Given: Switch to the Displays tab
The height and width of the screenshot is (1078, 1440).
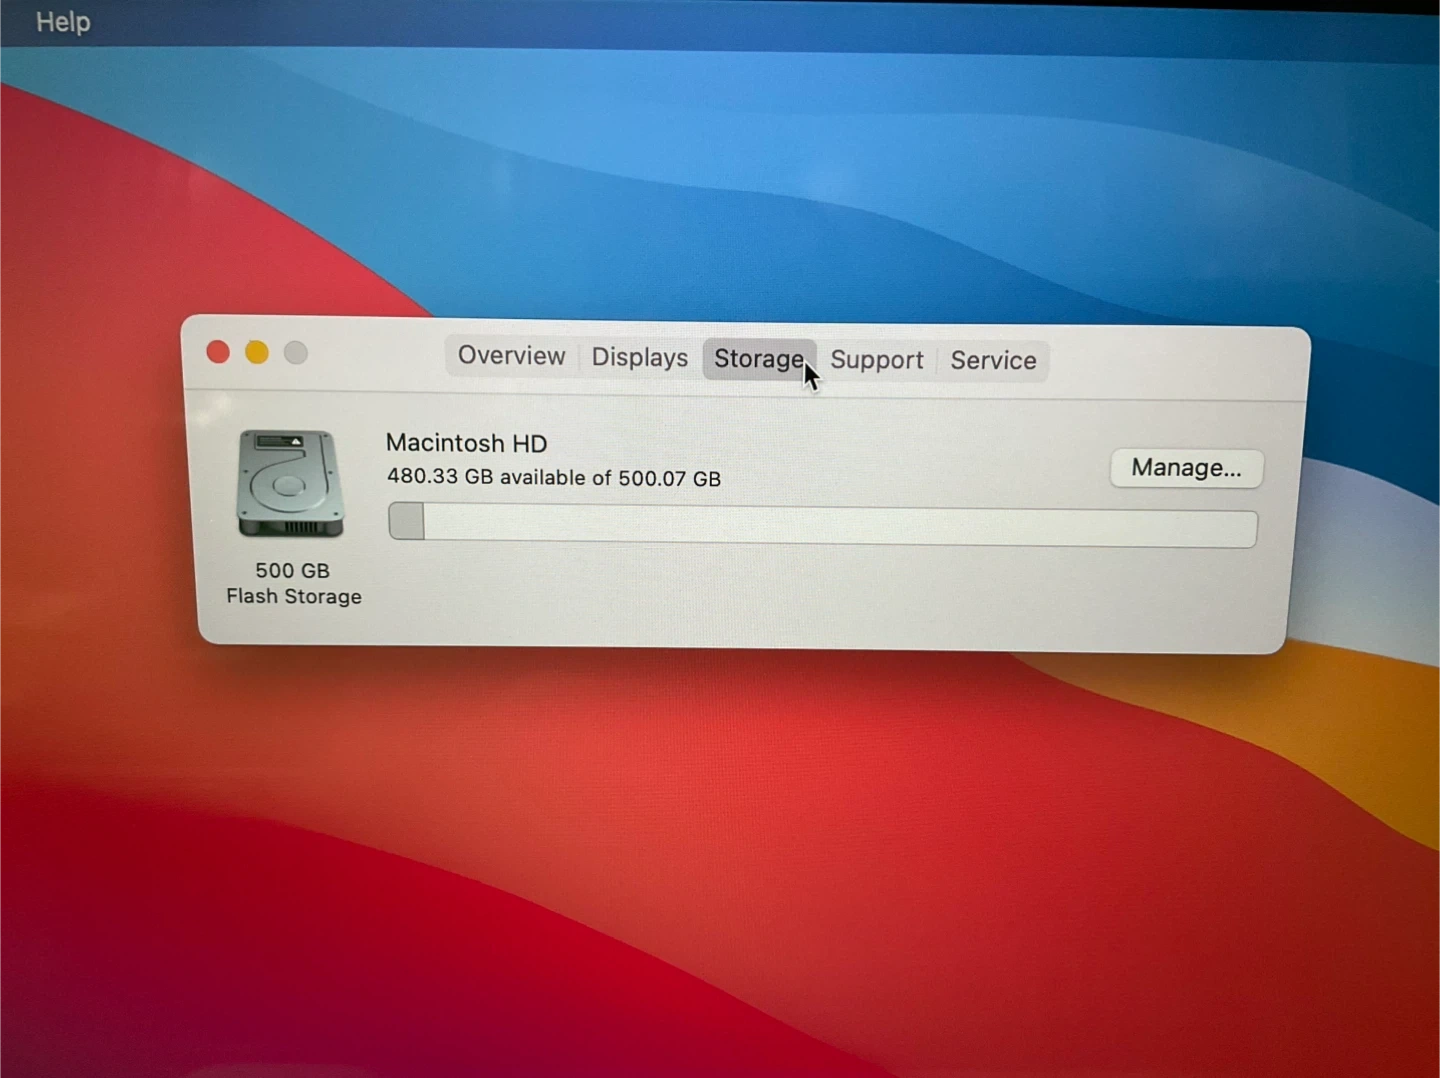Looking at the screenshot, I should tap(639, 358).
